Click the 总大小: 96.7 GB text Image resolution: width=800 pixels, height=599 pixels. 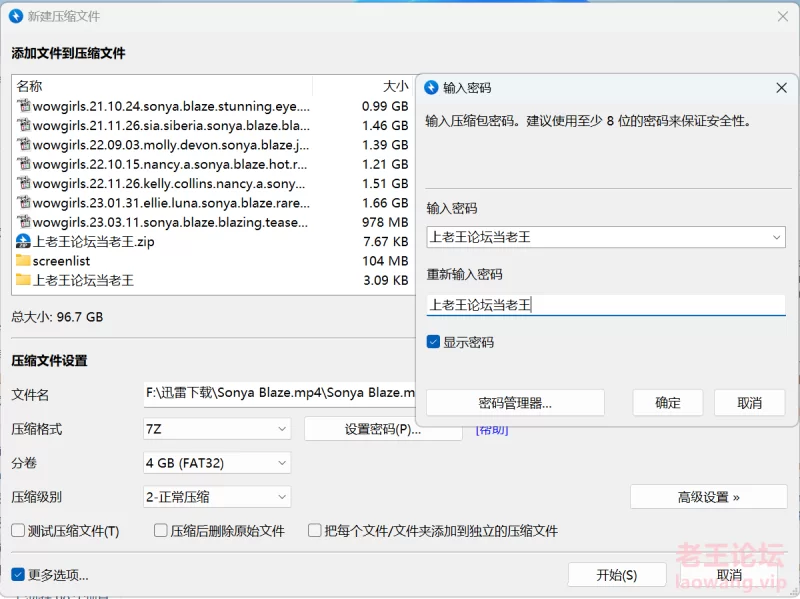tap(57, 317)
